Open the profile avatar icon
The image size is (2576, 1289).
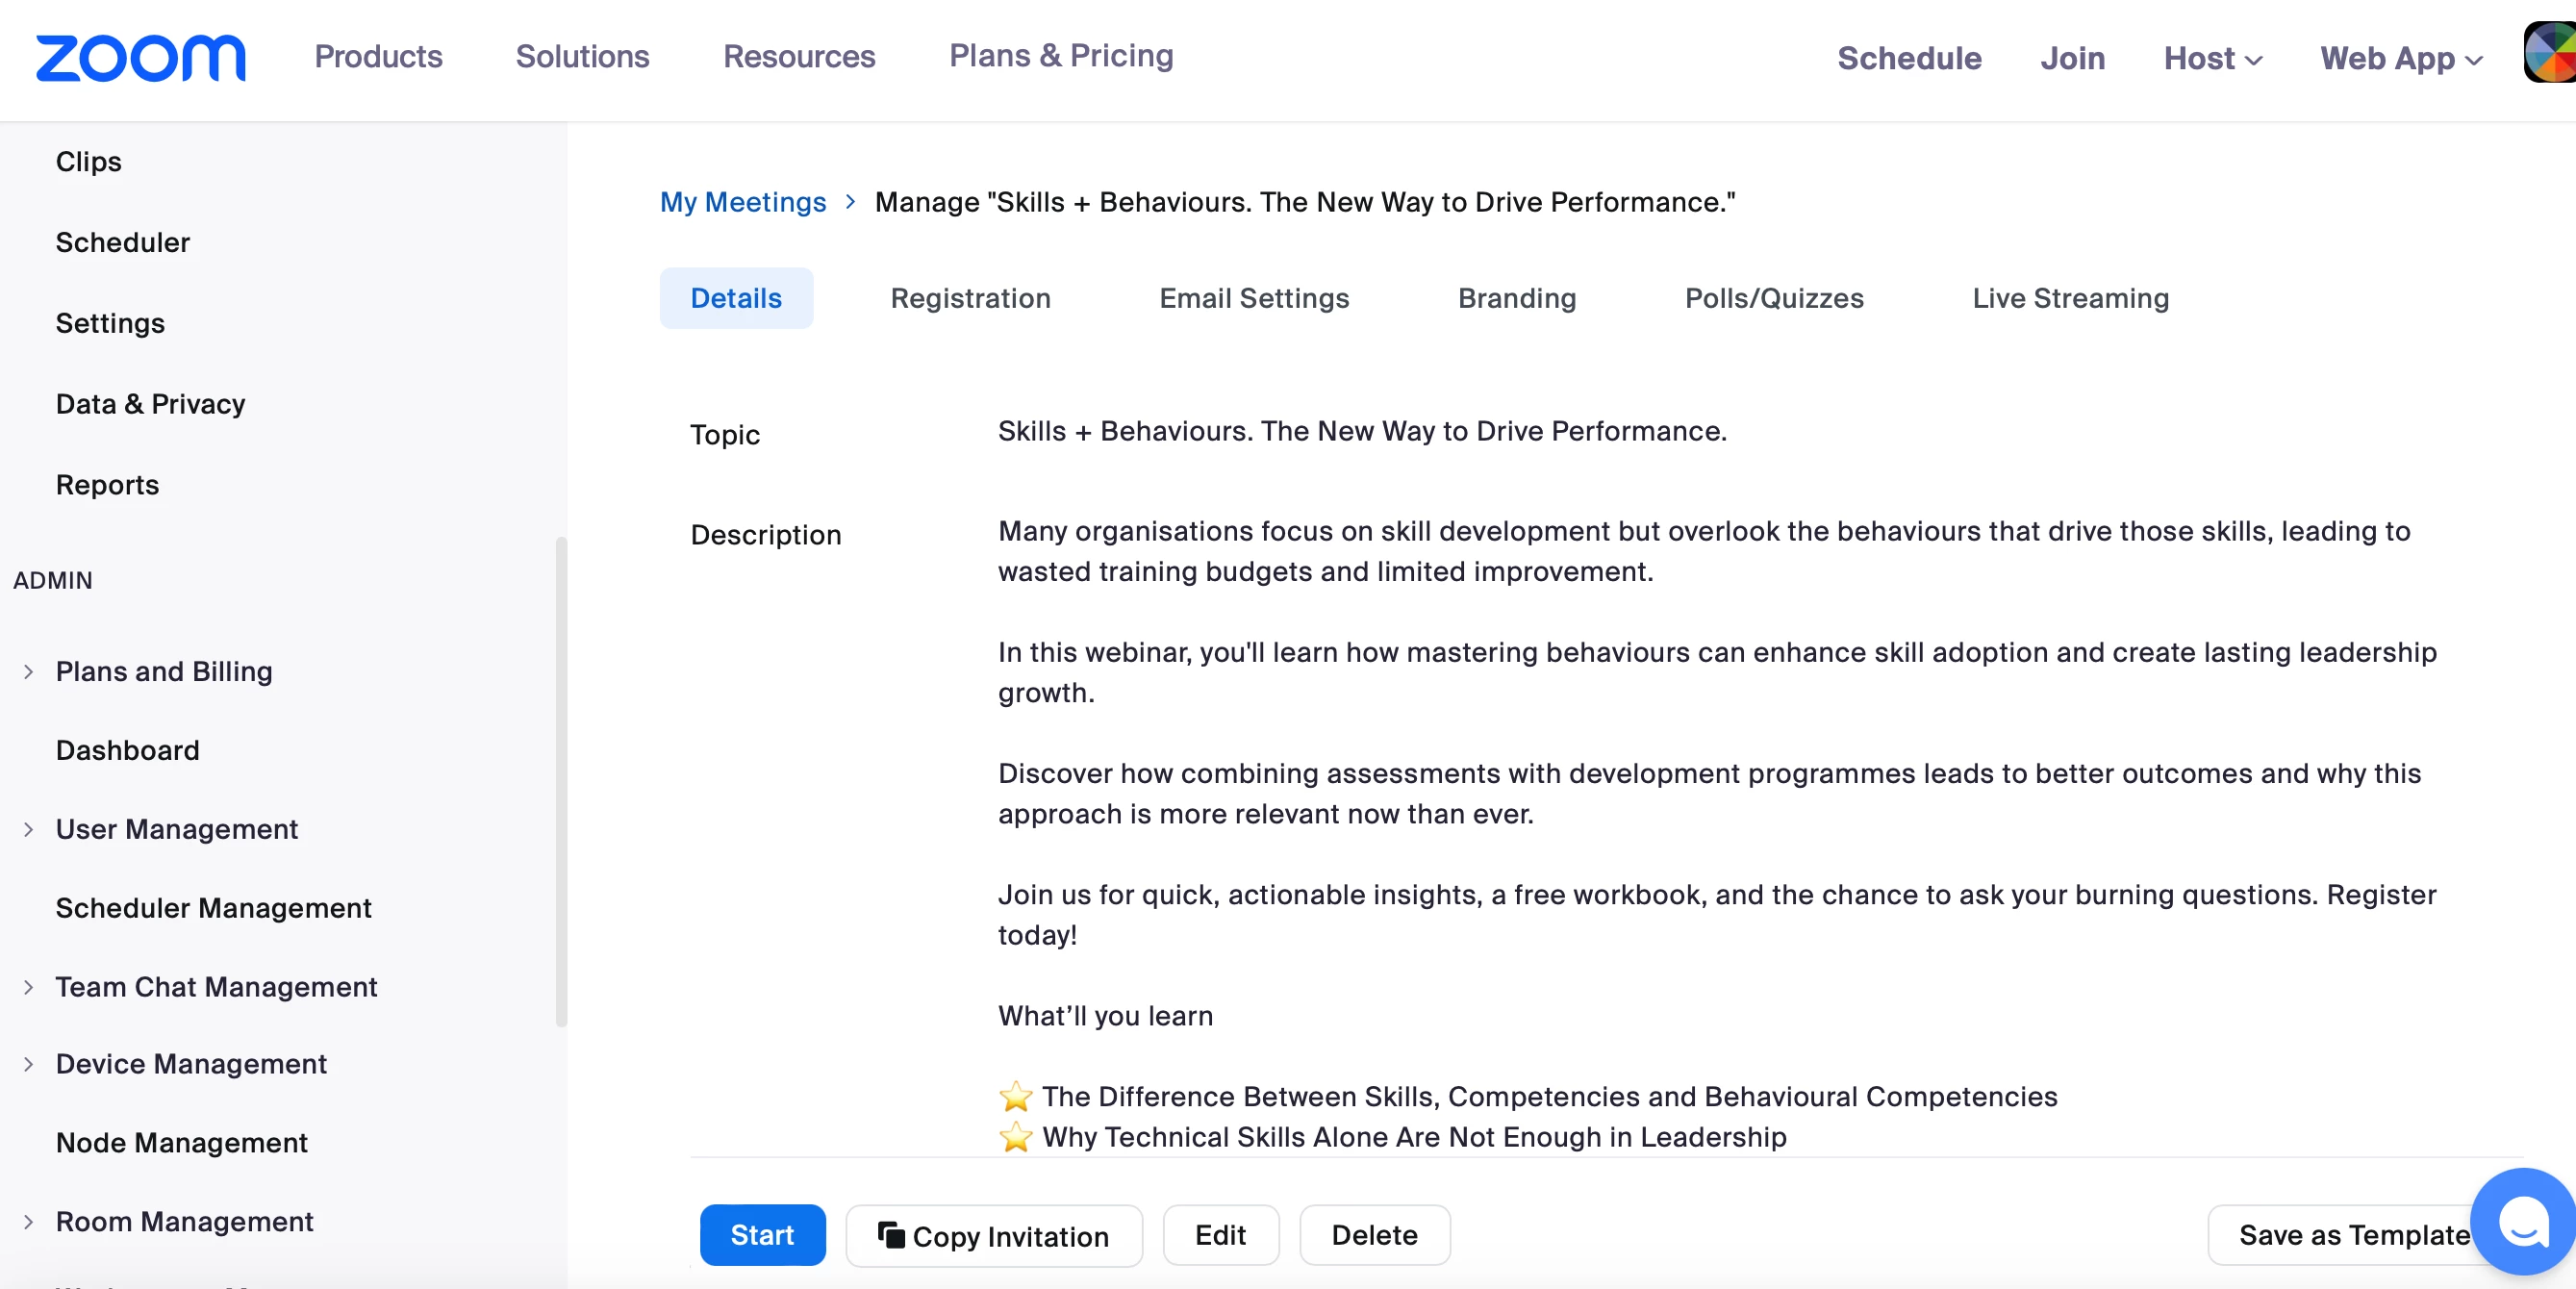(2550, 54)
